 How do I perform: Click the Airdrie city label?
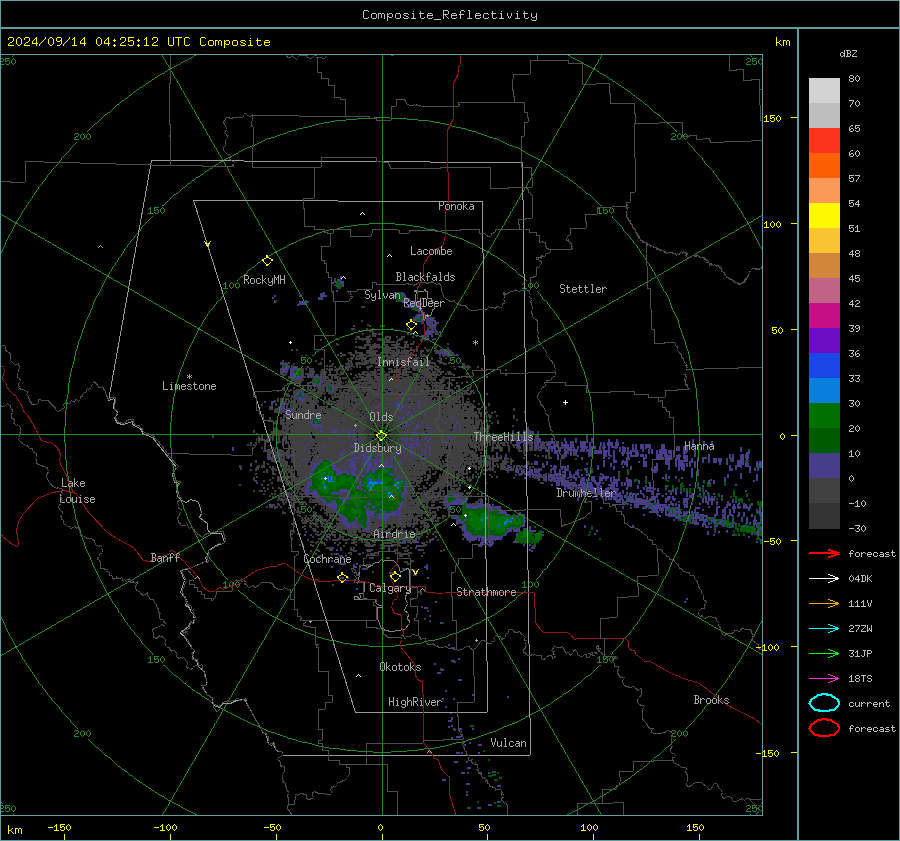[x=394, y=534]
